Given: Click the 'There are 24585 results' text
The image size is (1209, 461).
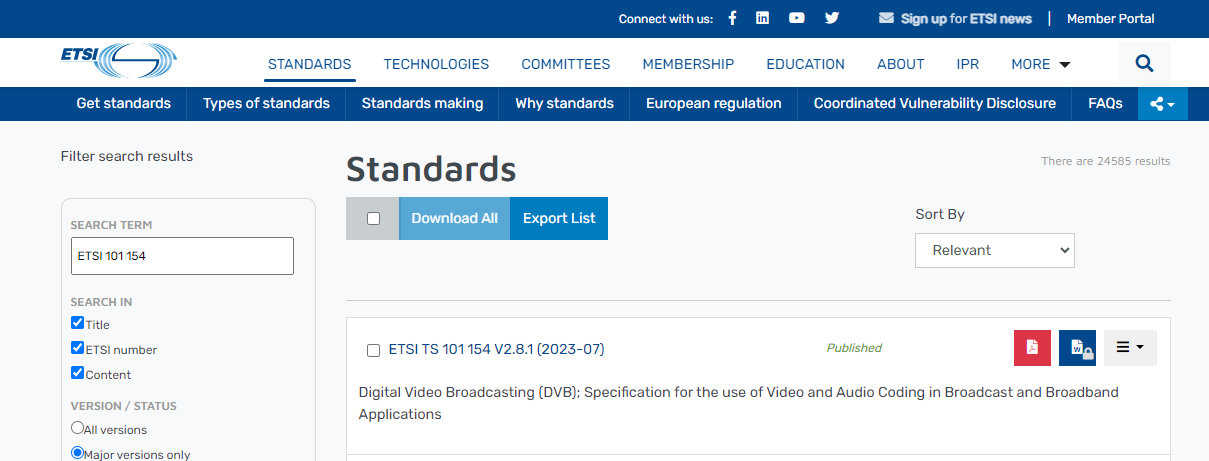Looking at the screenshot, I should pos(1106,161).
